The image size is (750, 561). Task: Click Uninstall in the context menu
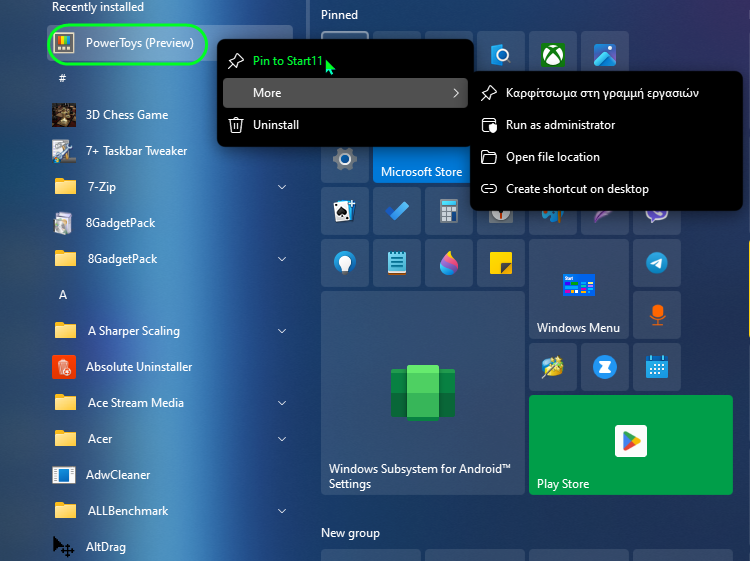(275, 125)
